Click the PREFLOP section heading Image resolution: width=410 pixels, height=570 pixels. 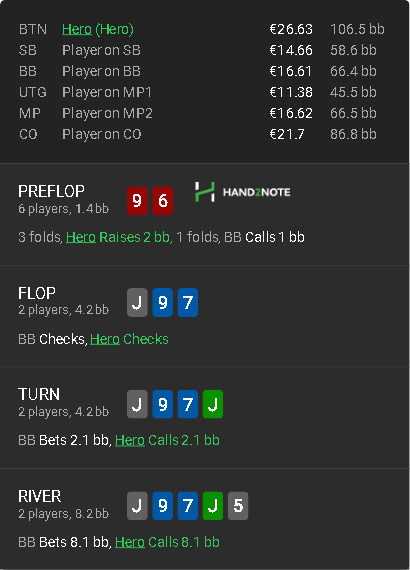51,191
